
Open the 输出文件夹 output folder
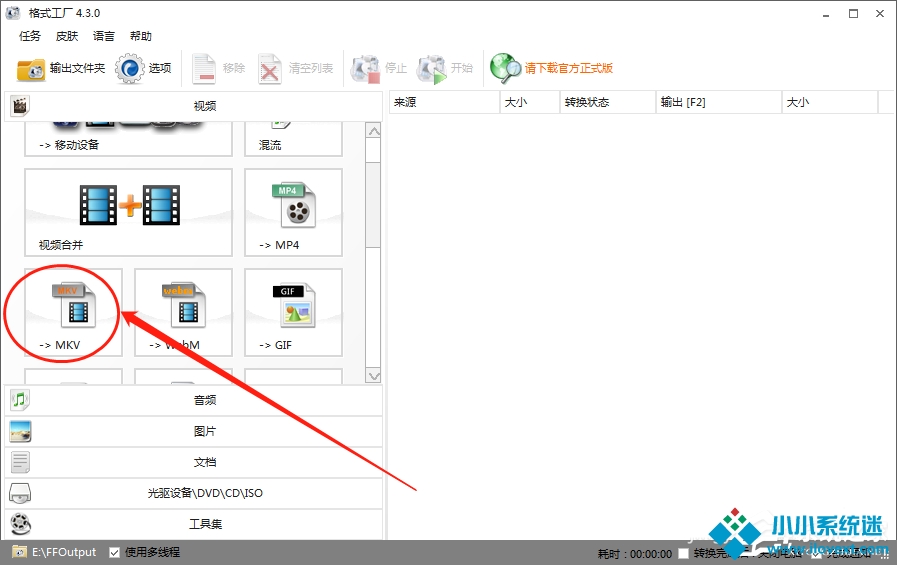[61, 68]
